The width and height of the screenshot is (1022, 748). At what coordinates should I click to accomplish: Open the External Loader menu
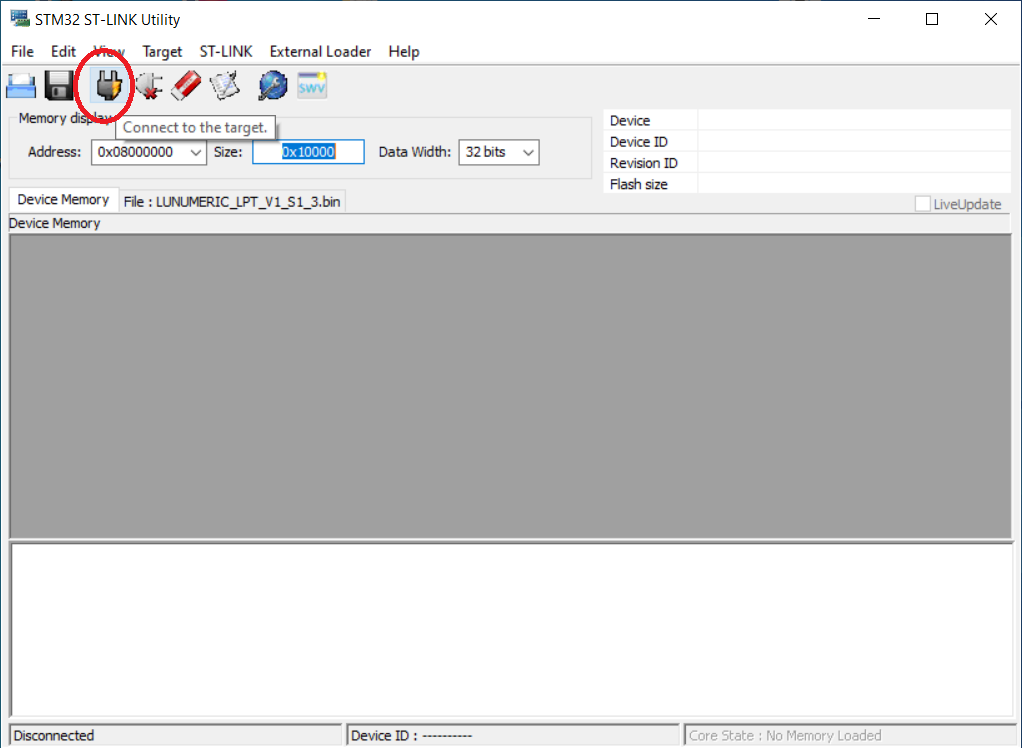(x=320, y=51)
